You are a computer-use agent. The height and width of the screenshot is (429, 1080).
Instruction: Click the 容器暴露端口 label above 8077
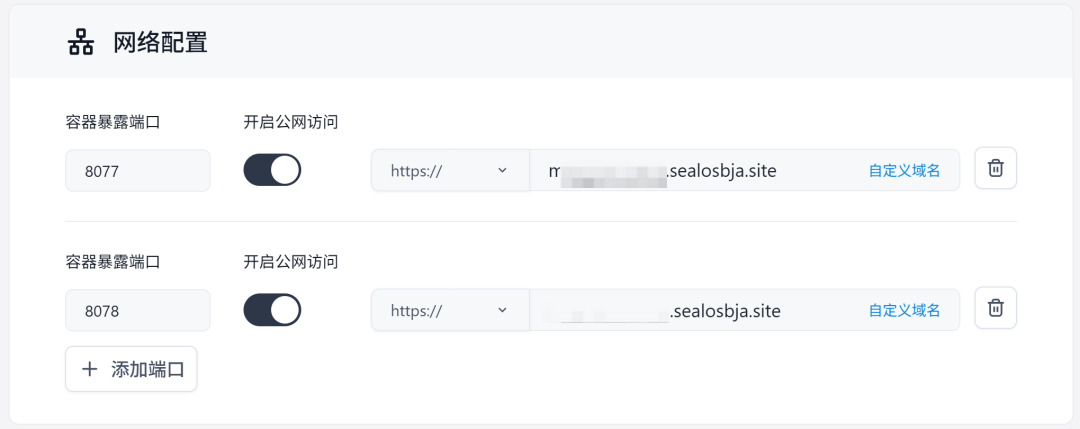(113, 122)
